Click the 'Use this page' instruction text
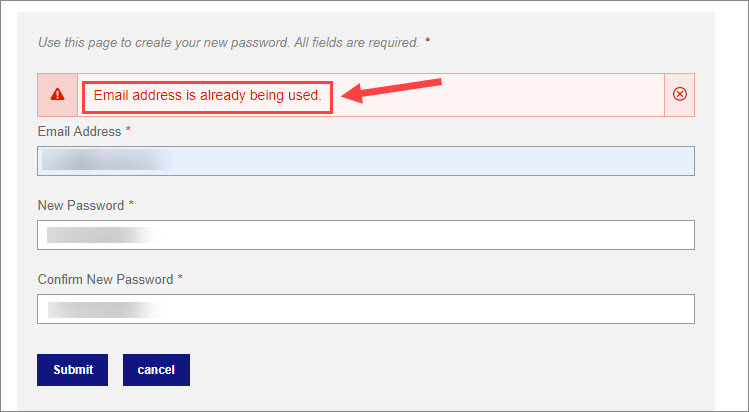Image resolution: width=749 pixels, height=412 pixels. point(228,42)
